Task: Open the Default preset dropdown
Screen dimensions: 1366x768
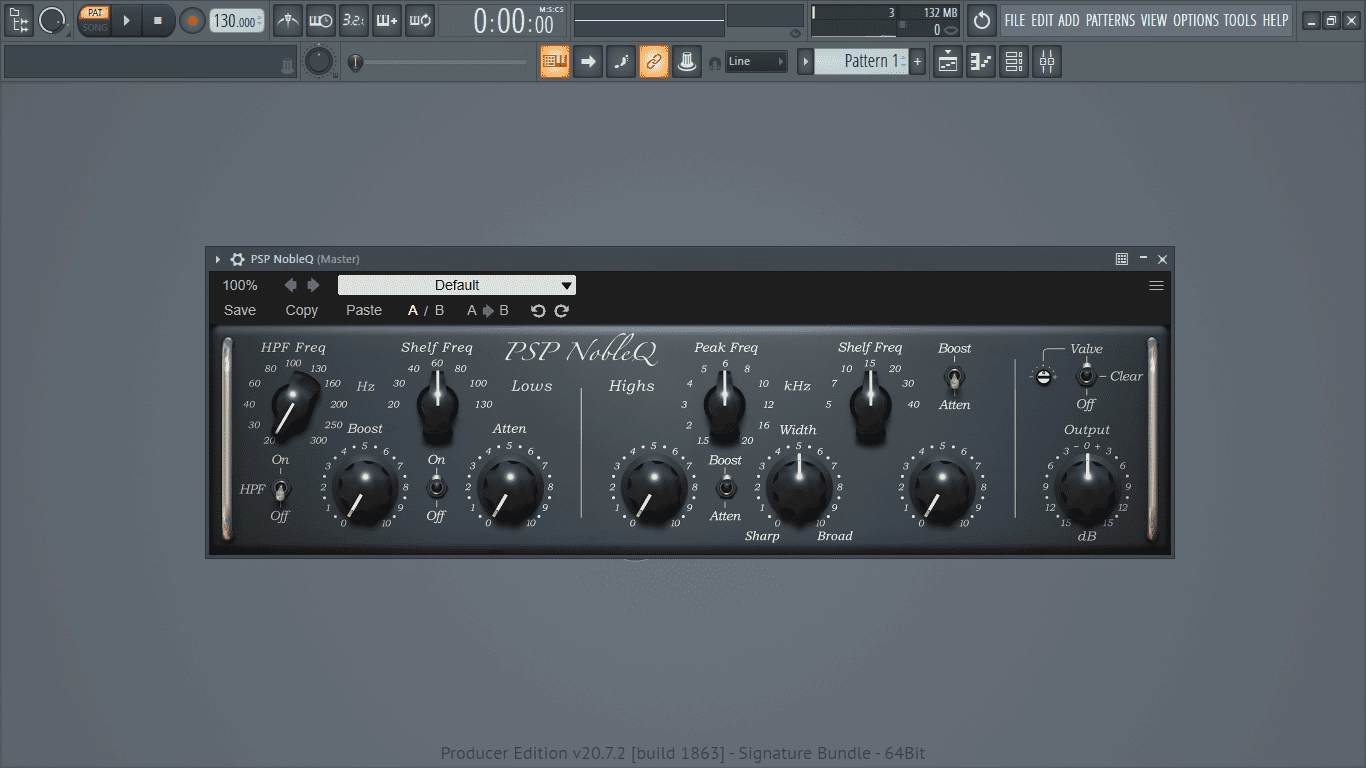Action: [x=457, y=285]
